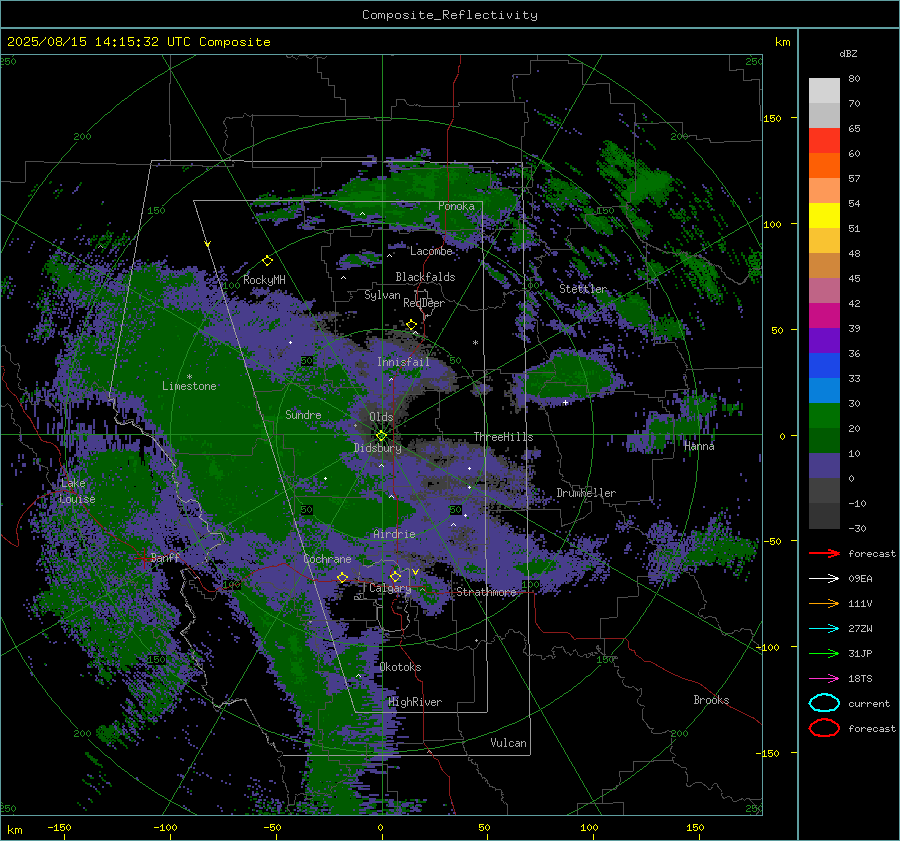The height and width of the screenshot is (841, 900).
Task: Pick the light grey 70-80 dBZ swatch
Action: point(824,90)
